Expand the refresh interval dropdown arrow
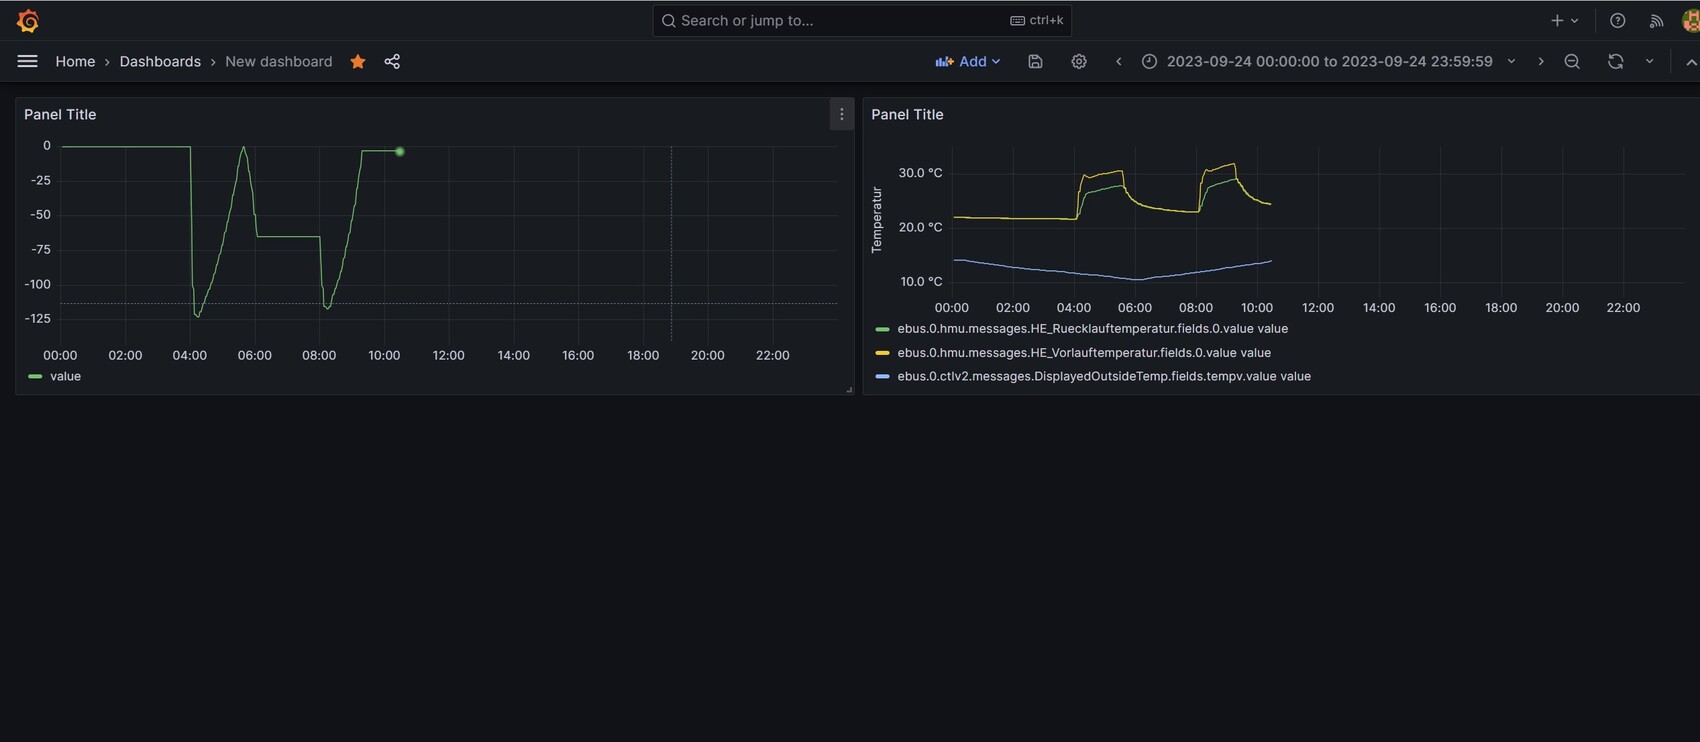 1649,61
